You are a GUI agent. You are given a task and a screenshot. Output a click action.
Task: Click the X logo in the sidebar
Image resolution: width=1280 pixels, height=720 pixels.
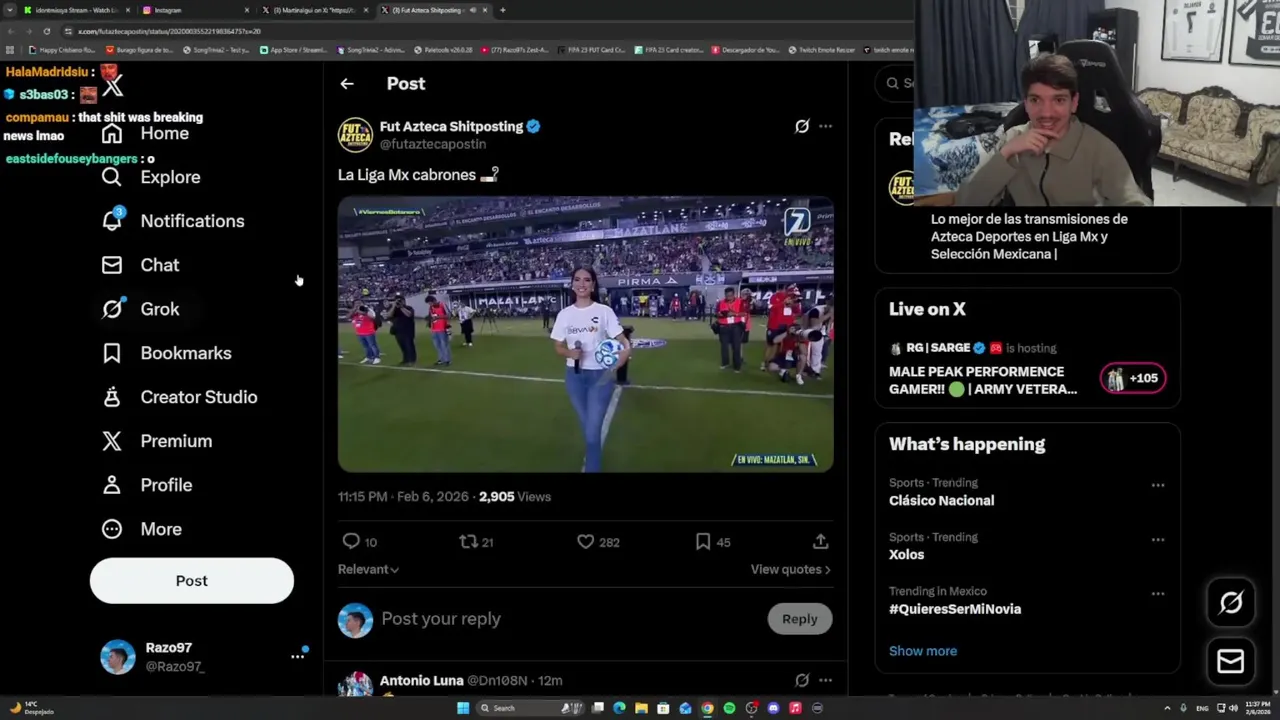click(112, 88)
